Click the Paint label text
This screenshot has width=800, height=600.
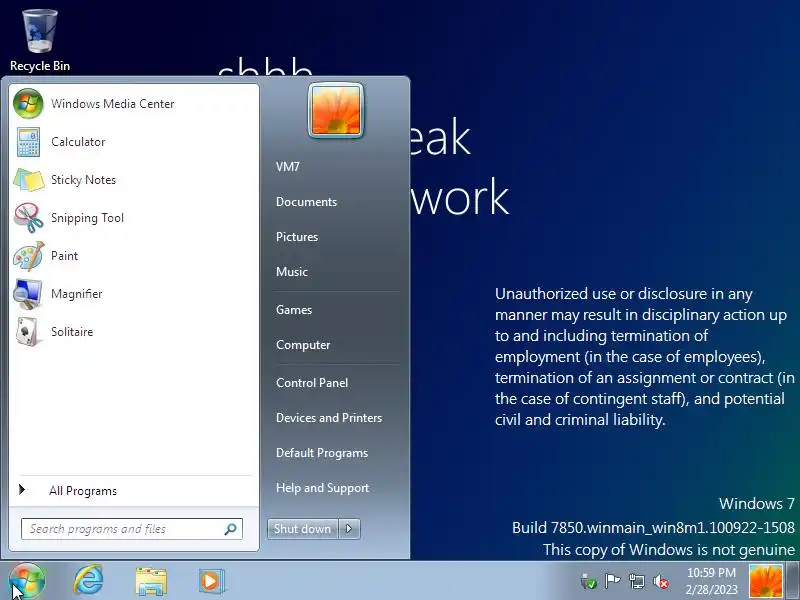tap(64, 256)
